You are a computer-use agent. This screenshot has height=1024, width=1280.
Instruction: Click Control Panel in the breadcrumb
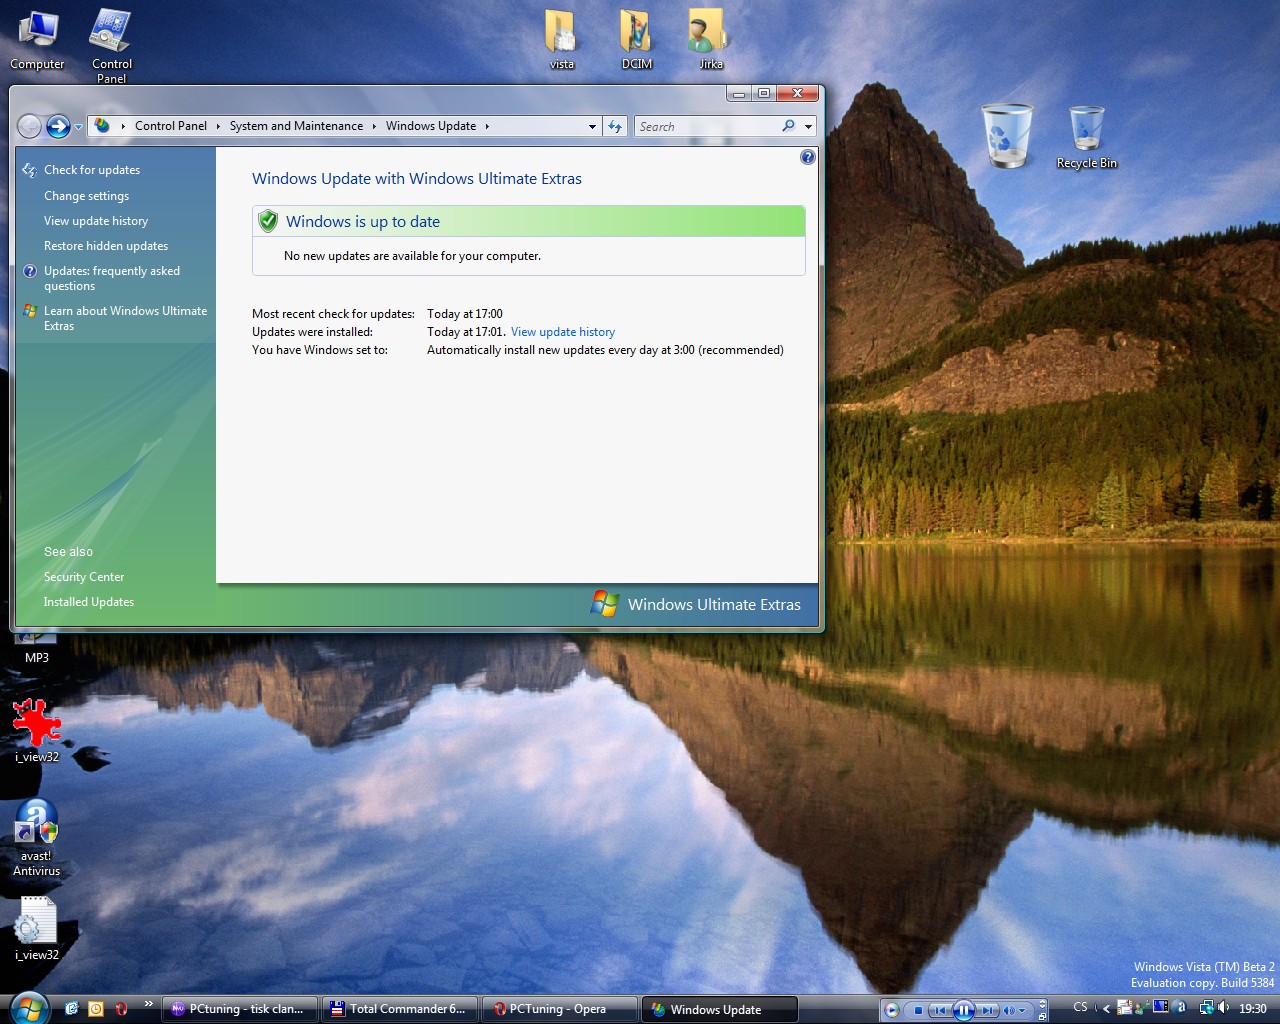click(171, 126)
